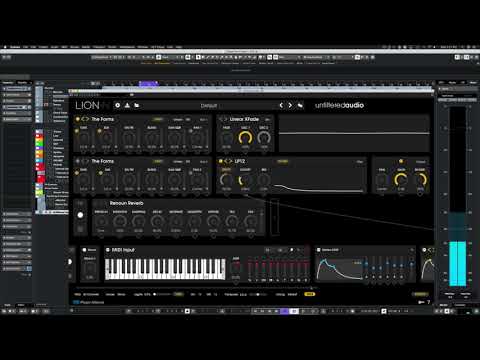Click the middle knob of the LP12 filter
Viewport: 480px width, 360px height.
click(x=245, y=180)
